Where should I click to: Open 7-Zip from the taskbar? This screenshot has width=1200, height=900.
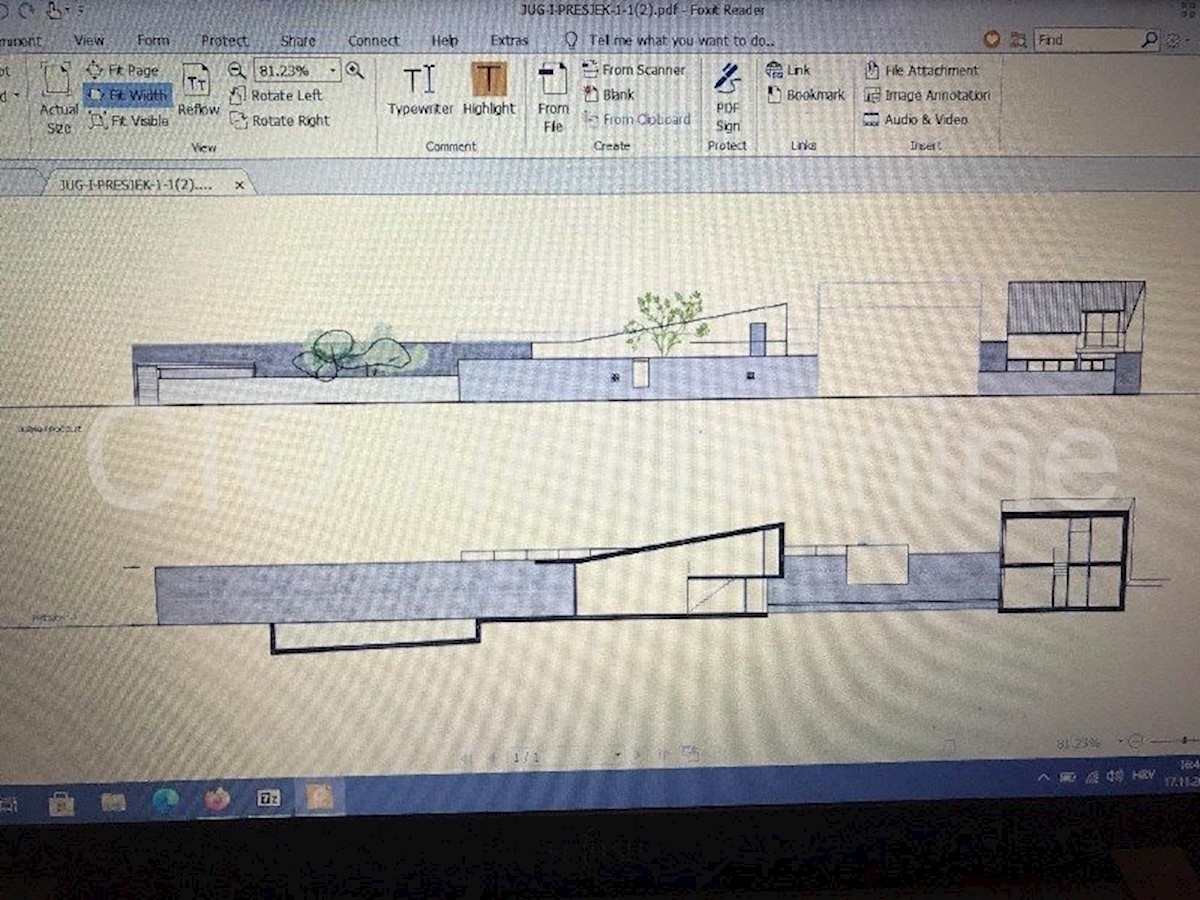click(x=268, y=798)
